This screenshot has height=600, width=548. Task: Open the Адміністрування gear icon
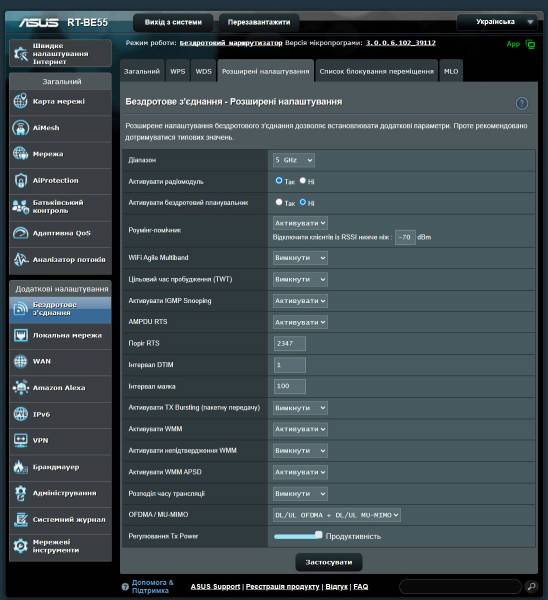[20, 493]
